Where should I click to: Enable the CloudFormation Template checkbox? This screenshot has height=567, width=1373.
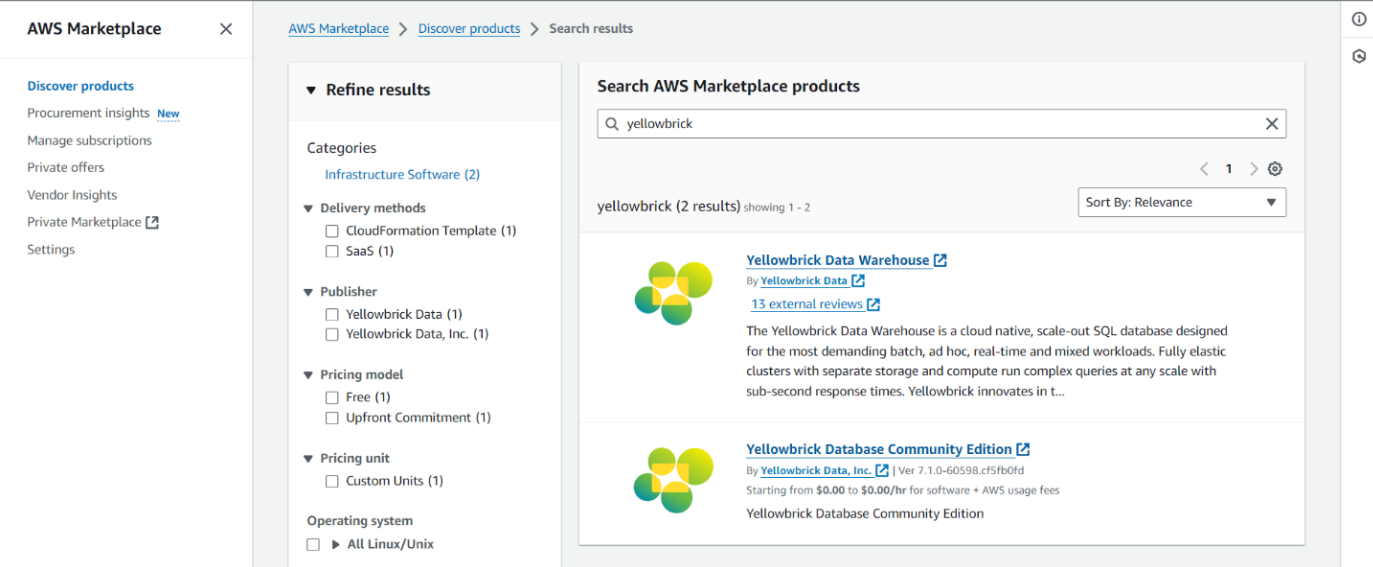pos(332,231)
